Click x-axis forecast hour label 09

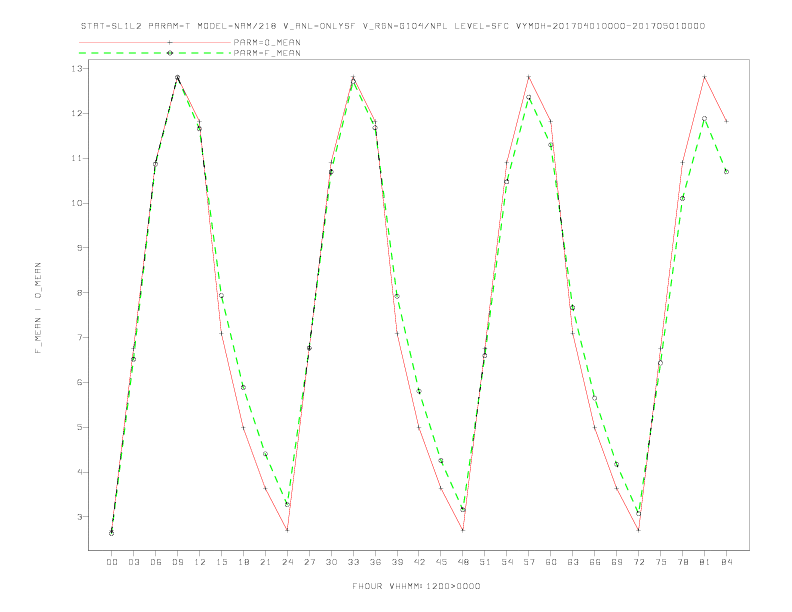tap(177, 562)
